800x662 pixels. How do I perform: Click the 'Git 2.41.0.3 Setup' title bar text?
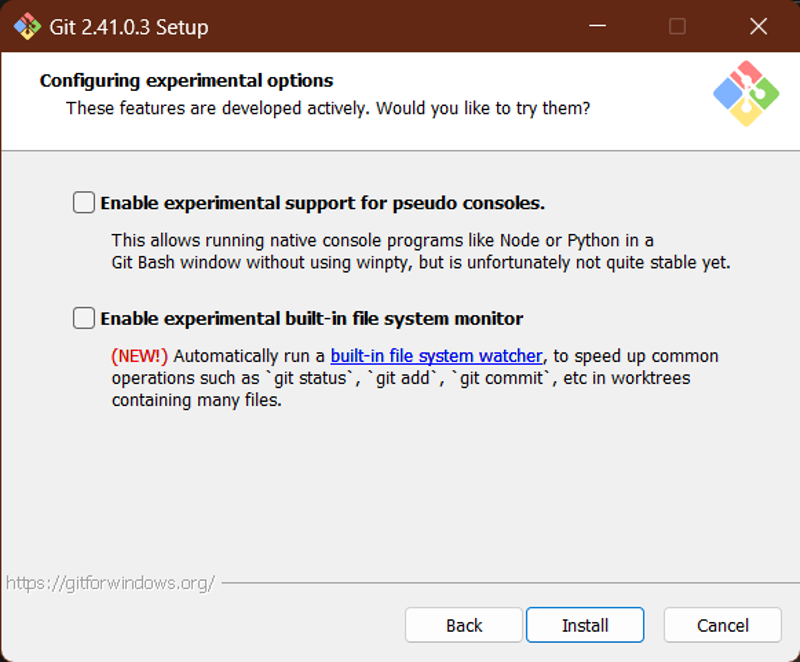[x=129, y=27]
